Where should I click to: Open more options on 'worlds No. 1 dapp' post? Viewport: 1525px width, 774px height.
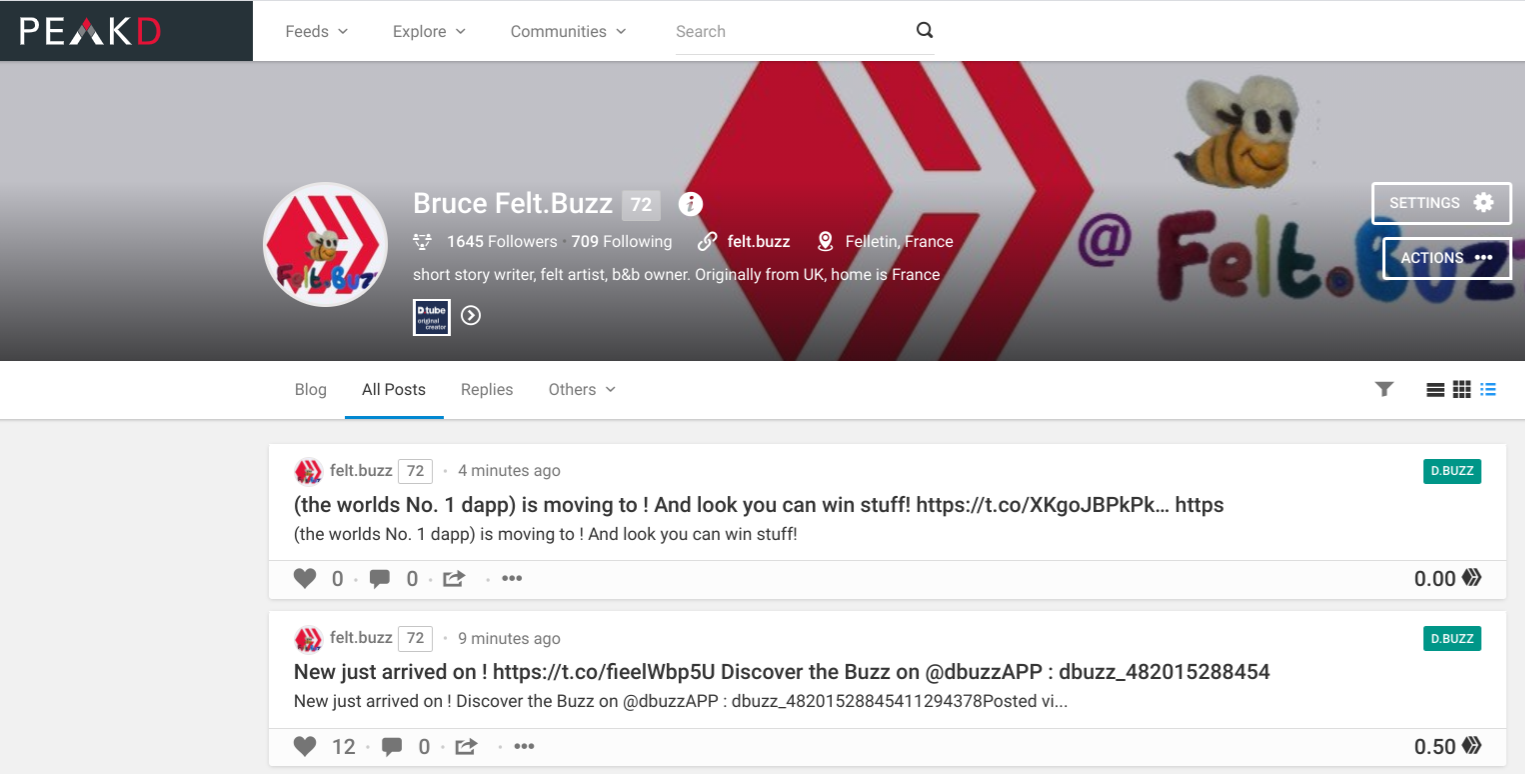tap(512, 578)
